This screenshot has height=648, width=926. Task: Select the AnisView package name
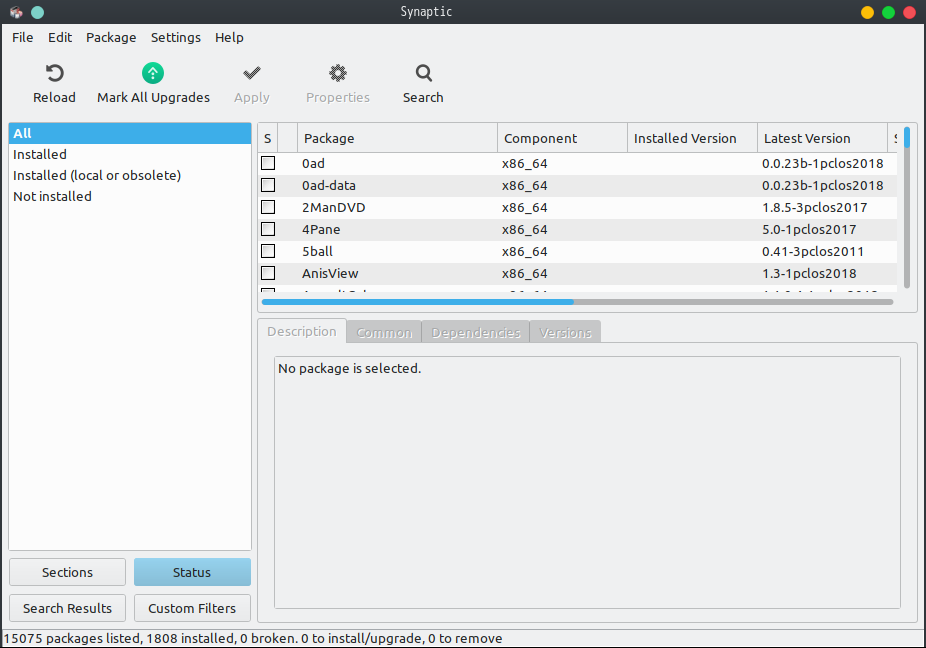(330, 273)
